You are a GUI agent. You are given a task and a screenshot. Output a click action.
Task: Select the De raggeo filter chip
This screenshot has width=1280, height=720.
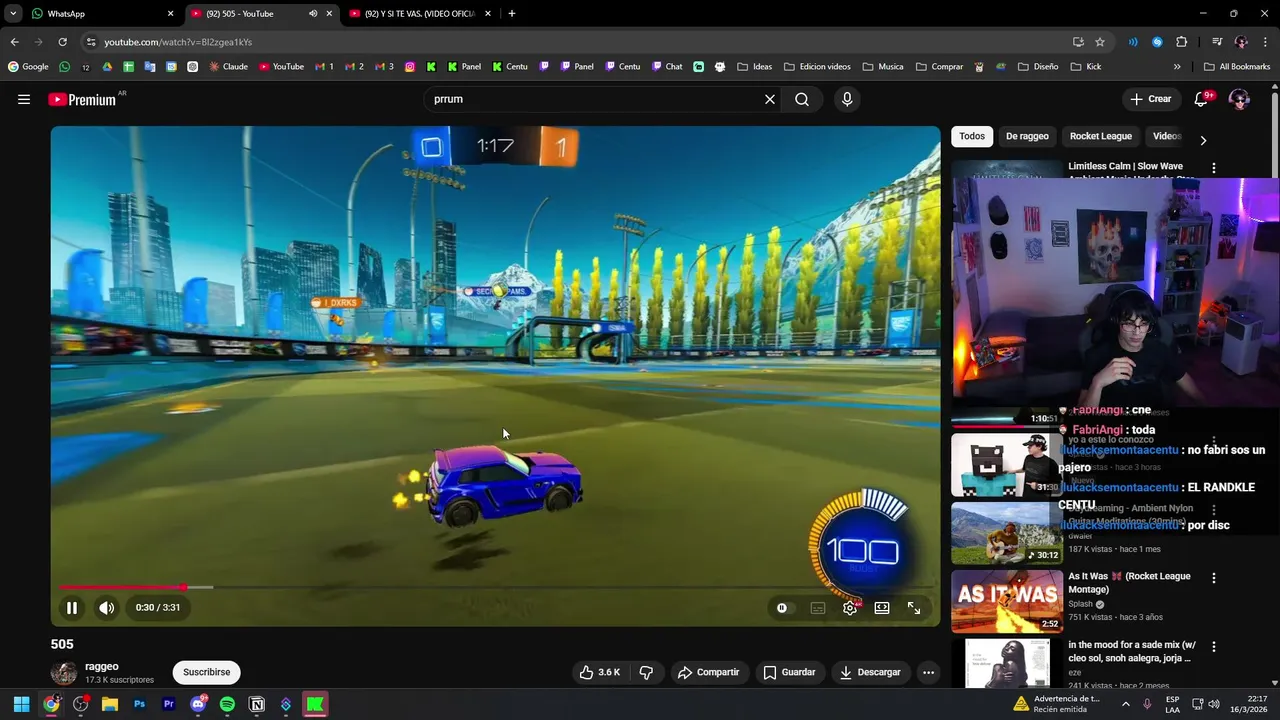tap(1027, 136)
